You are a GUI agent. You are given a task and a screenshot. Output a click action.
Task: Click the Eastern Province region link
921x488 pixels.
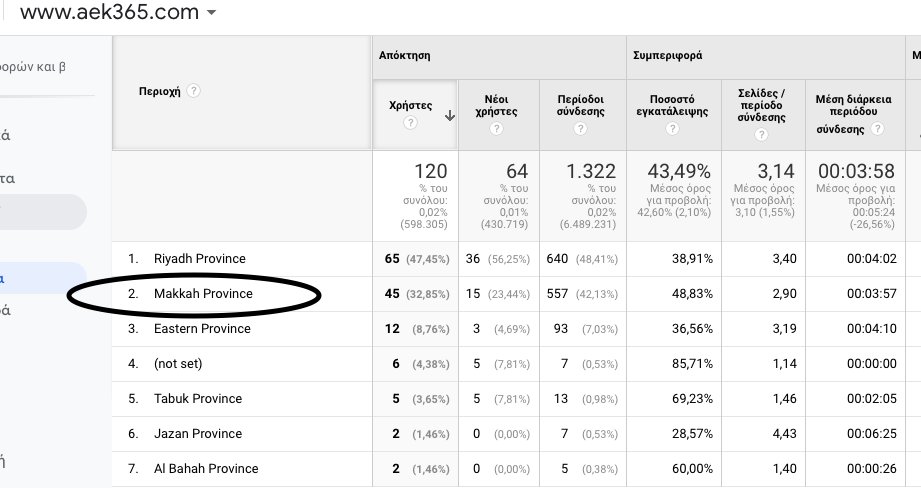[x=202, y=329]
